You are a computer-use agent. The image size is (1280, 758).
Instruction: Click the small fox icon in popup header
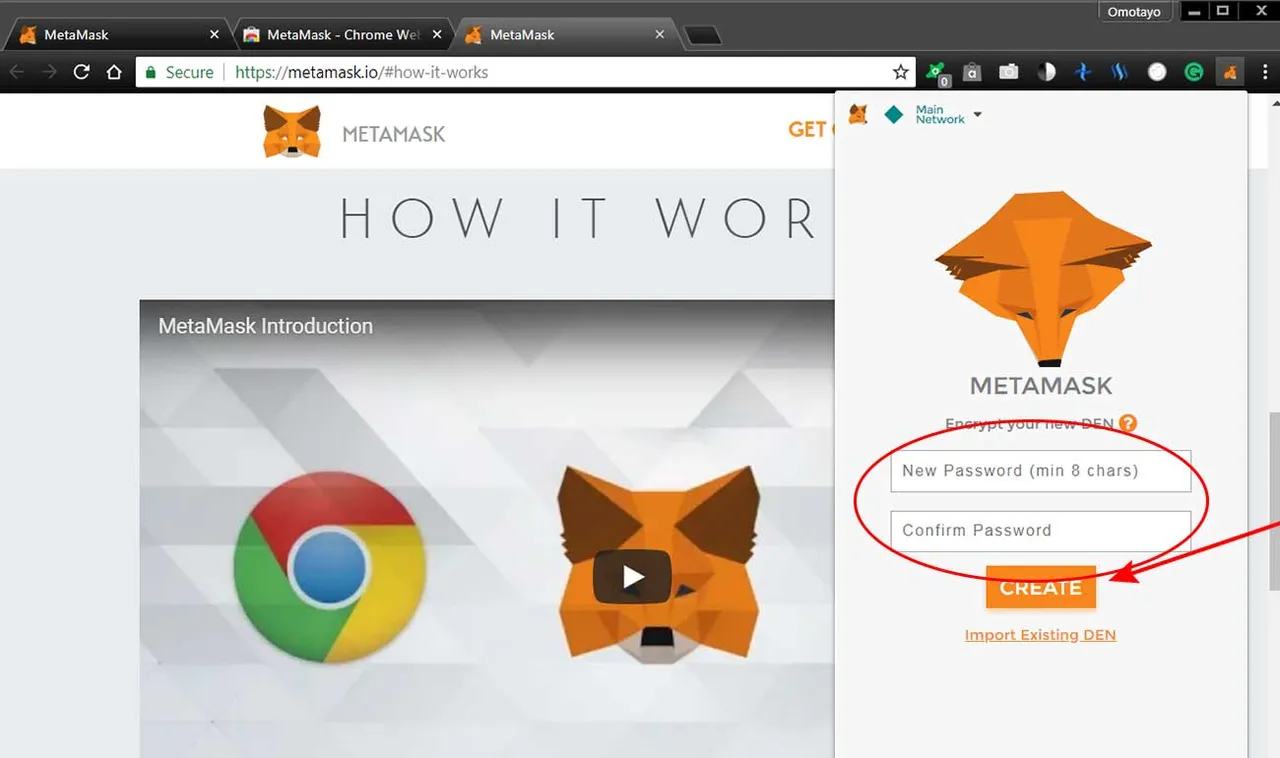click(x=858, y=114)
